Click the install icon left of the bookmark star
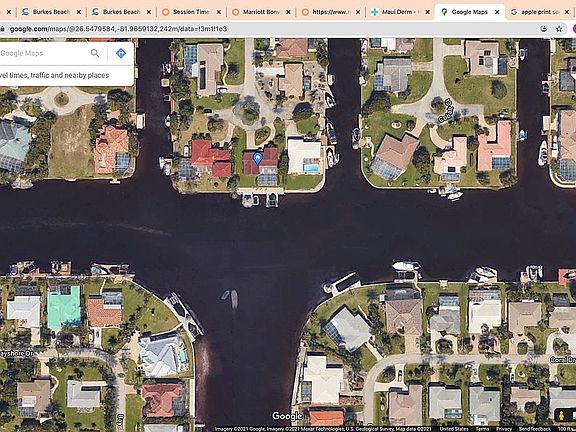The width and height of the screenshot is (576, 432). pyautogui.click(x=543, y=29)
